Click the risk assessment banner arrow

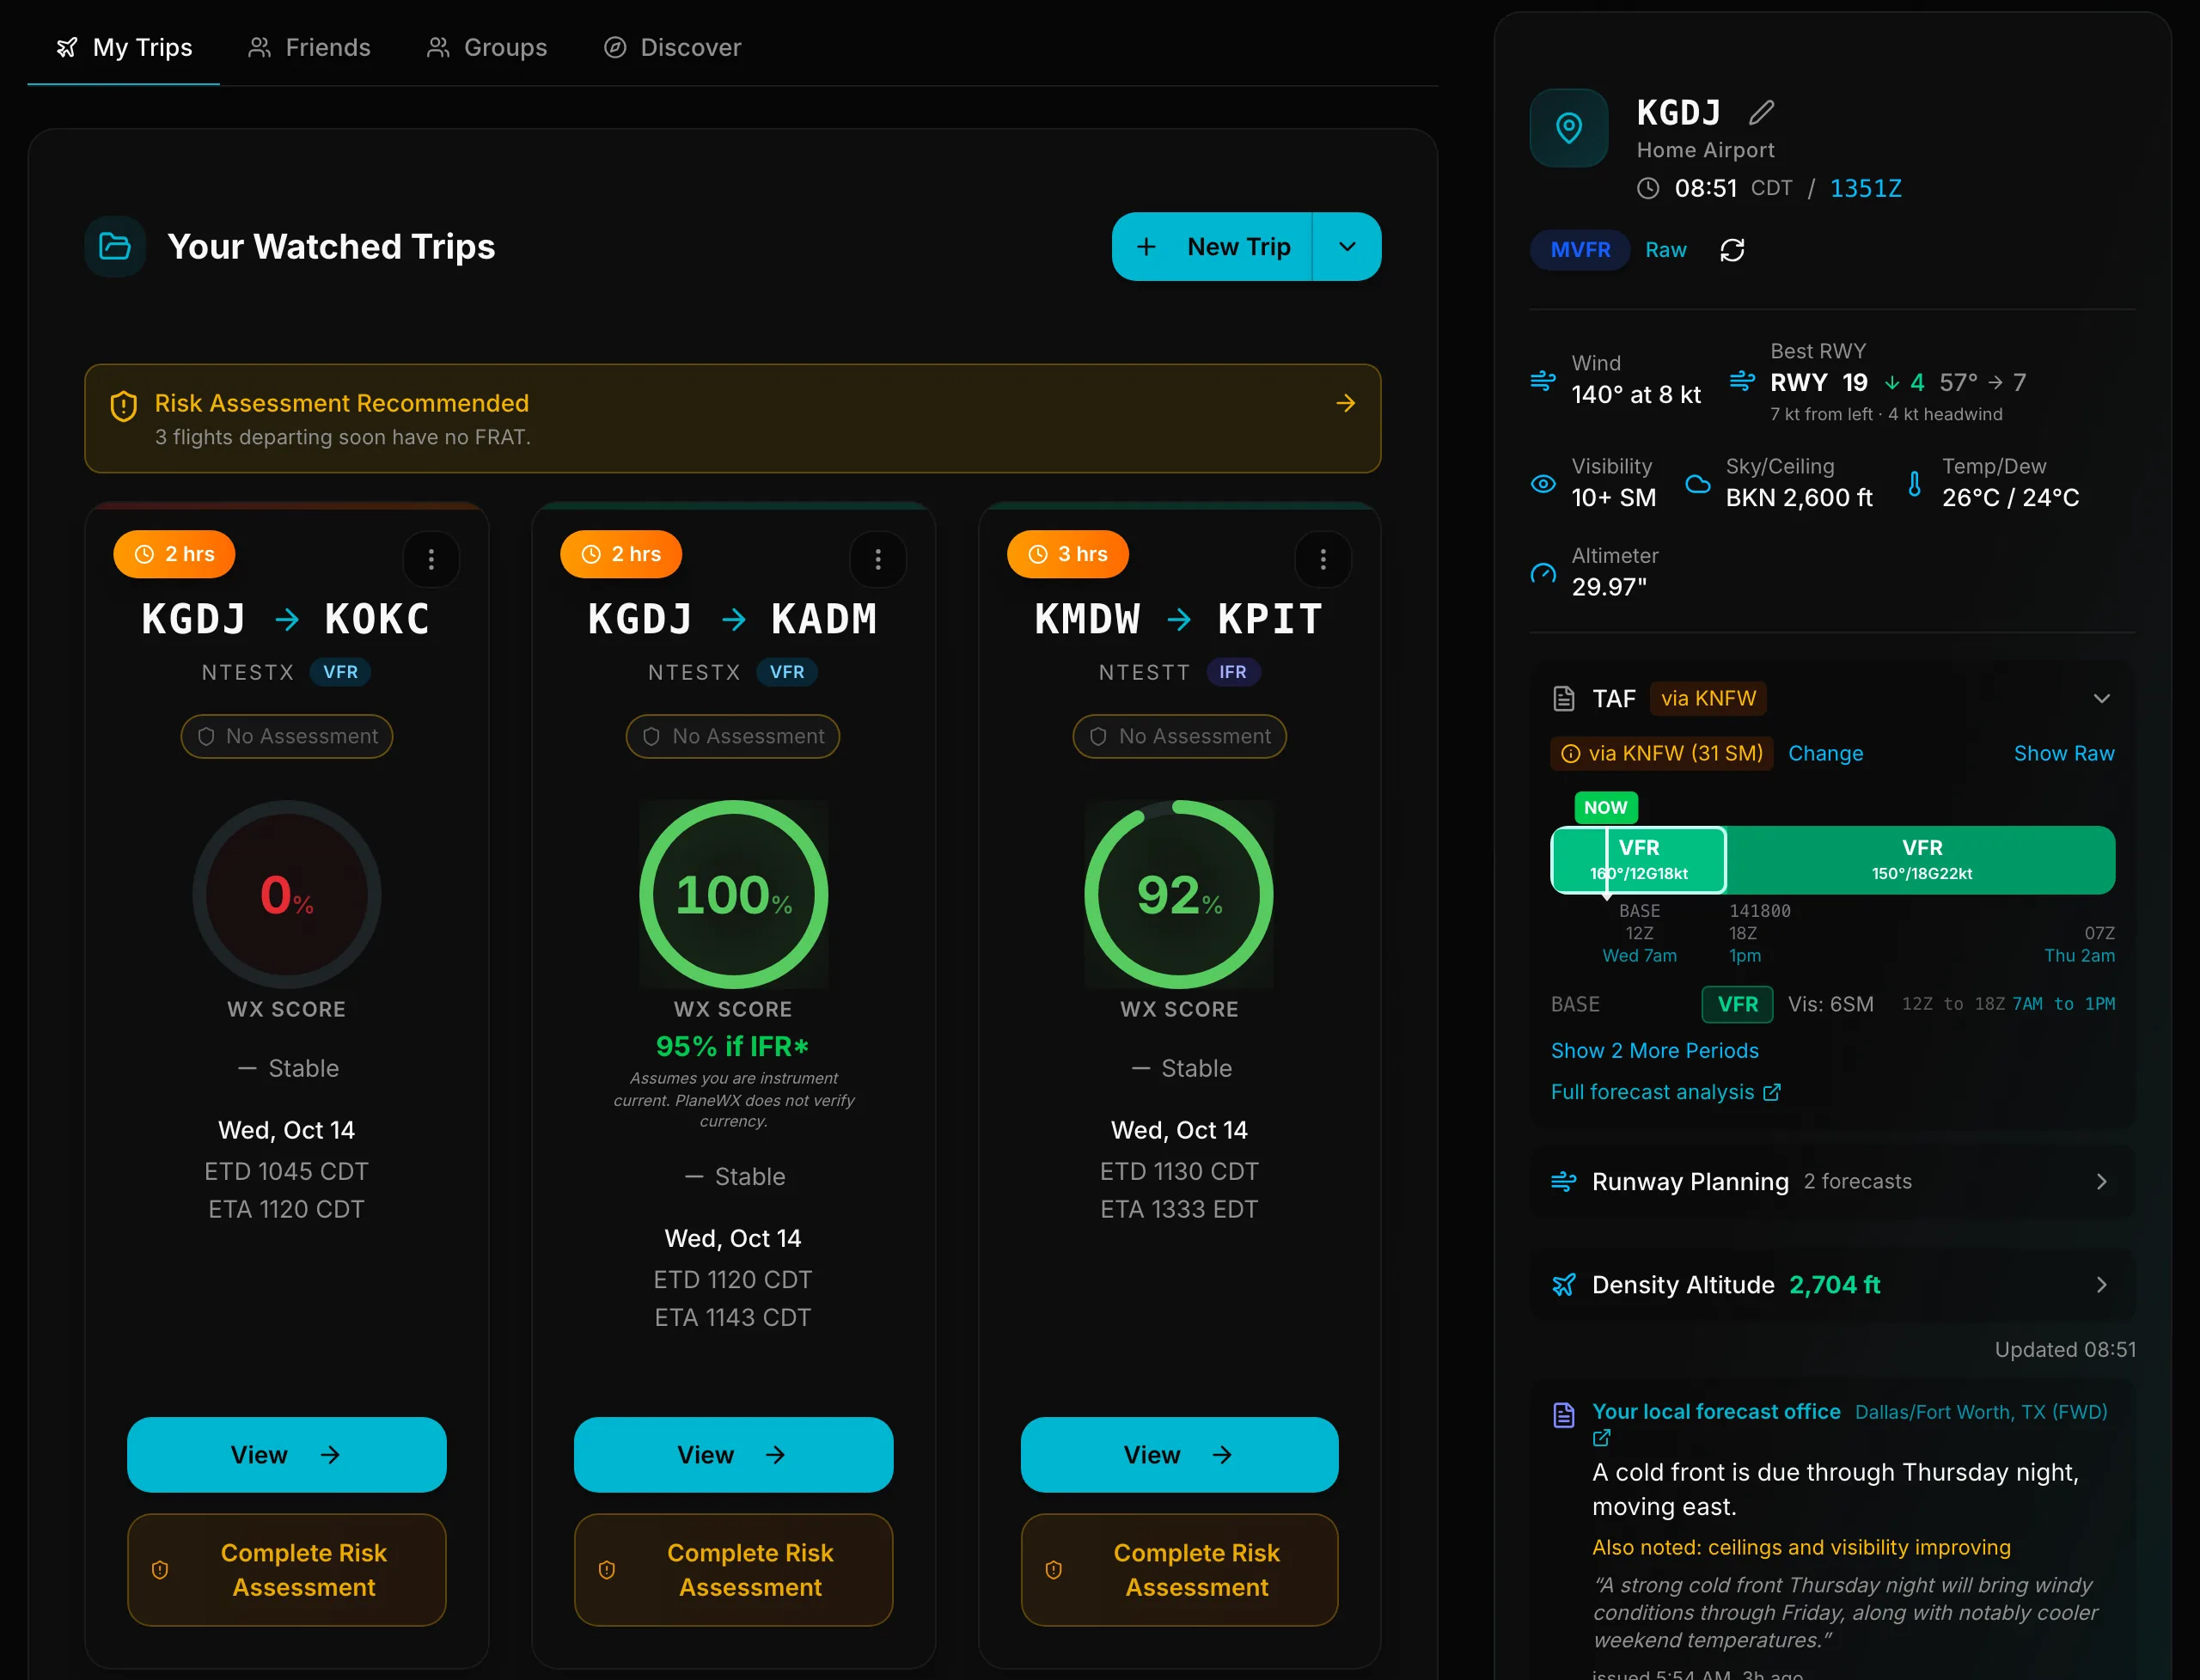1345,403
